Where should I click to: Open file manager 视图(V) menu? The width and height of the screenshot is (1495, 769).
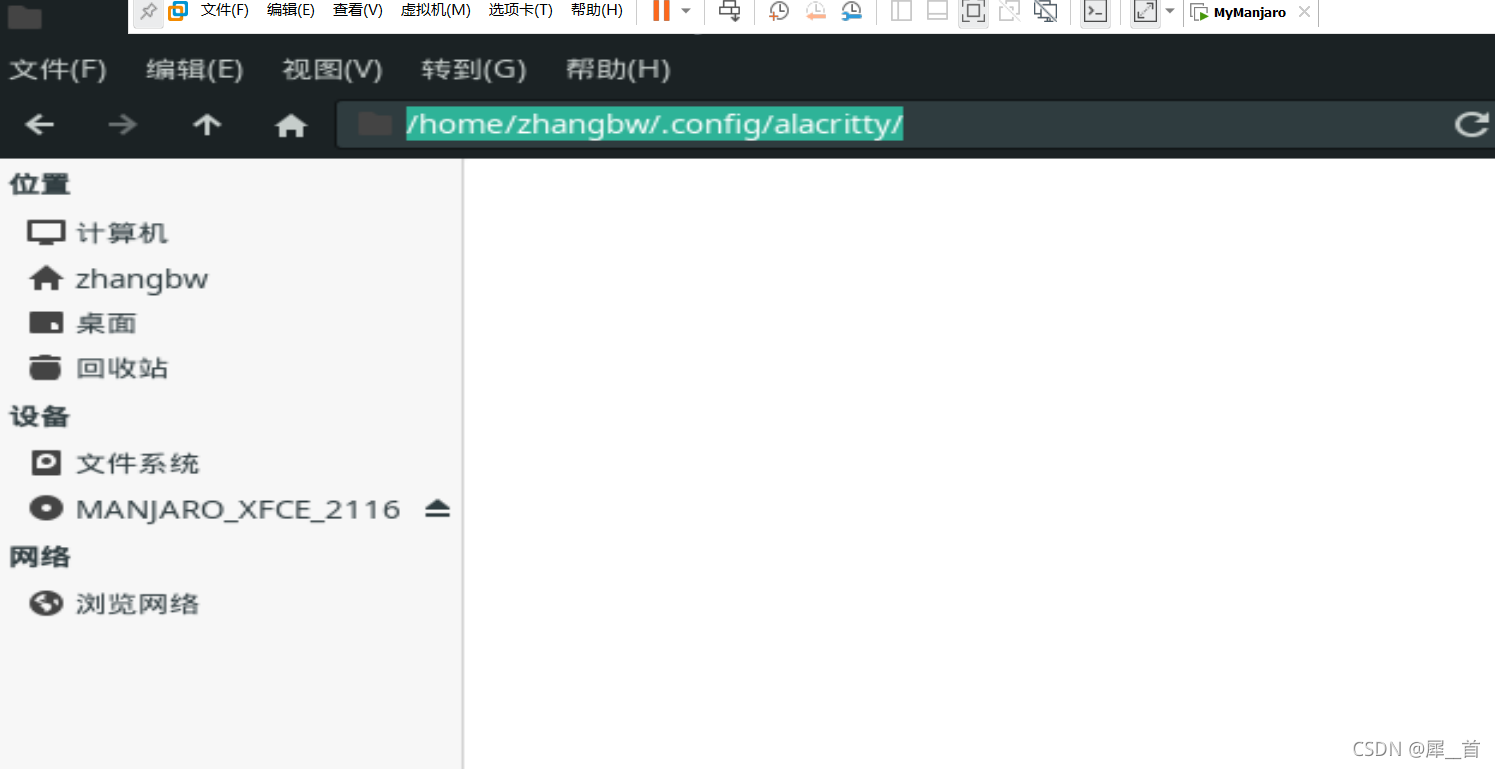pyautogui.click(x=333, y=69)
